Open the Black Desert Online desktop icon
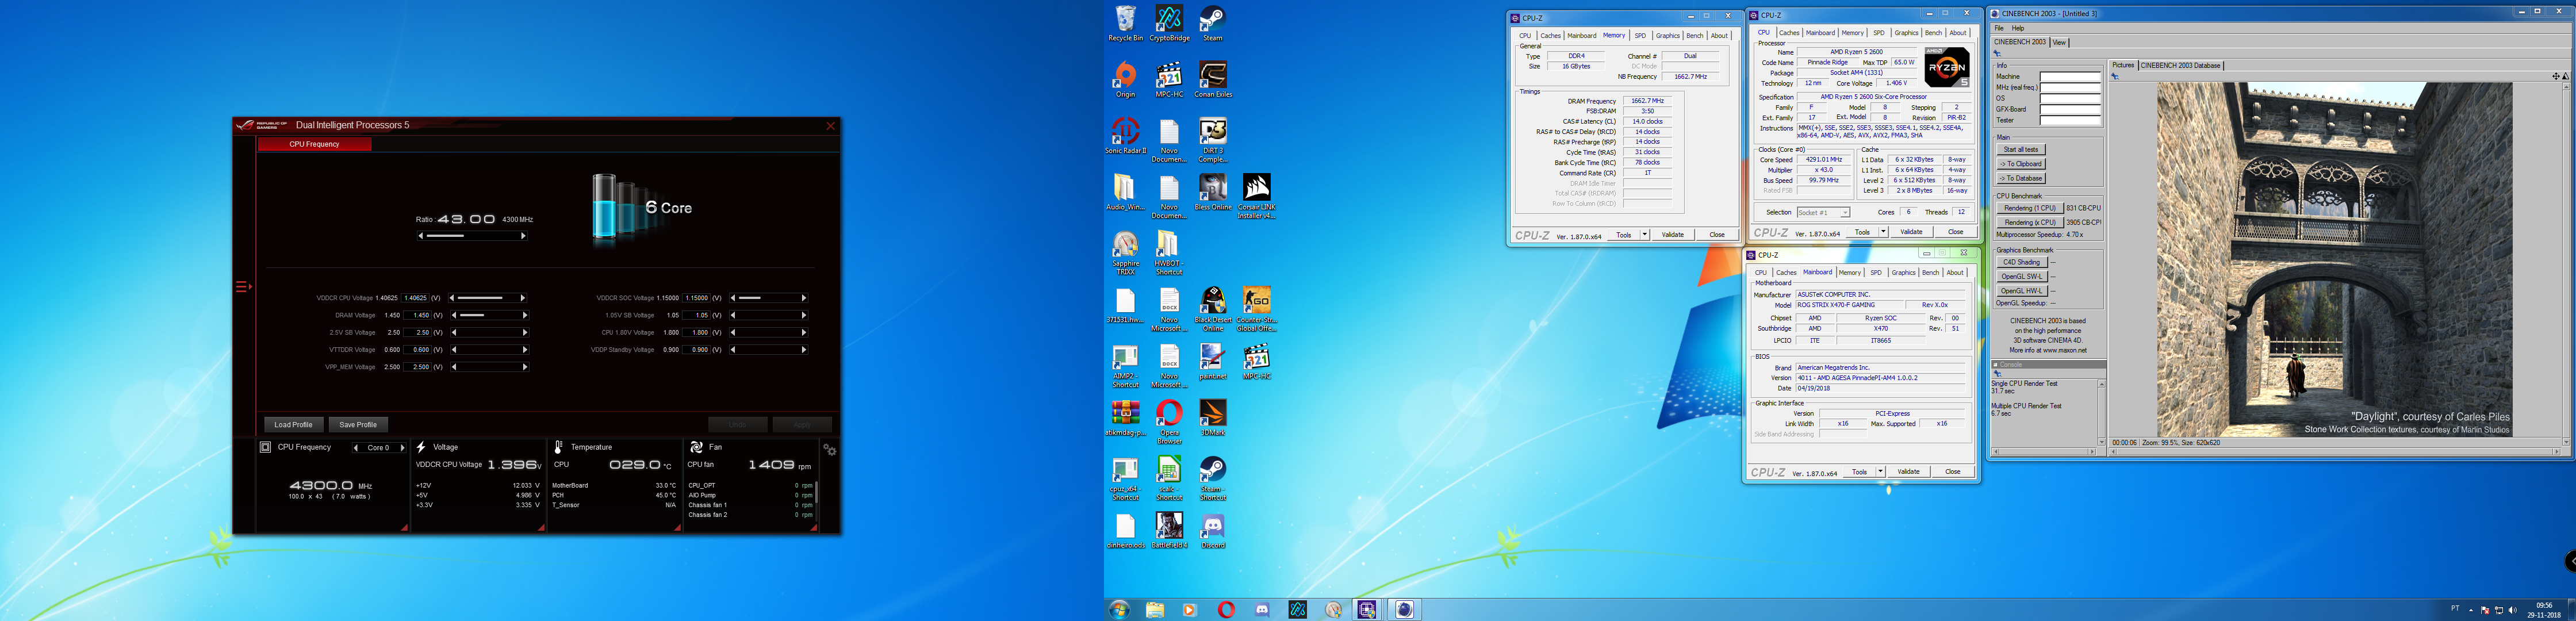The height and width of the screenshot is (621, 2576). tap(1213, 310)
